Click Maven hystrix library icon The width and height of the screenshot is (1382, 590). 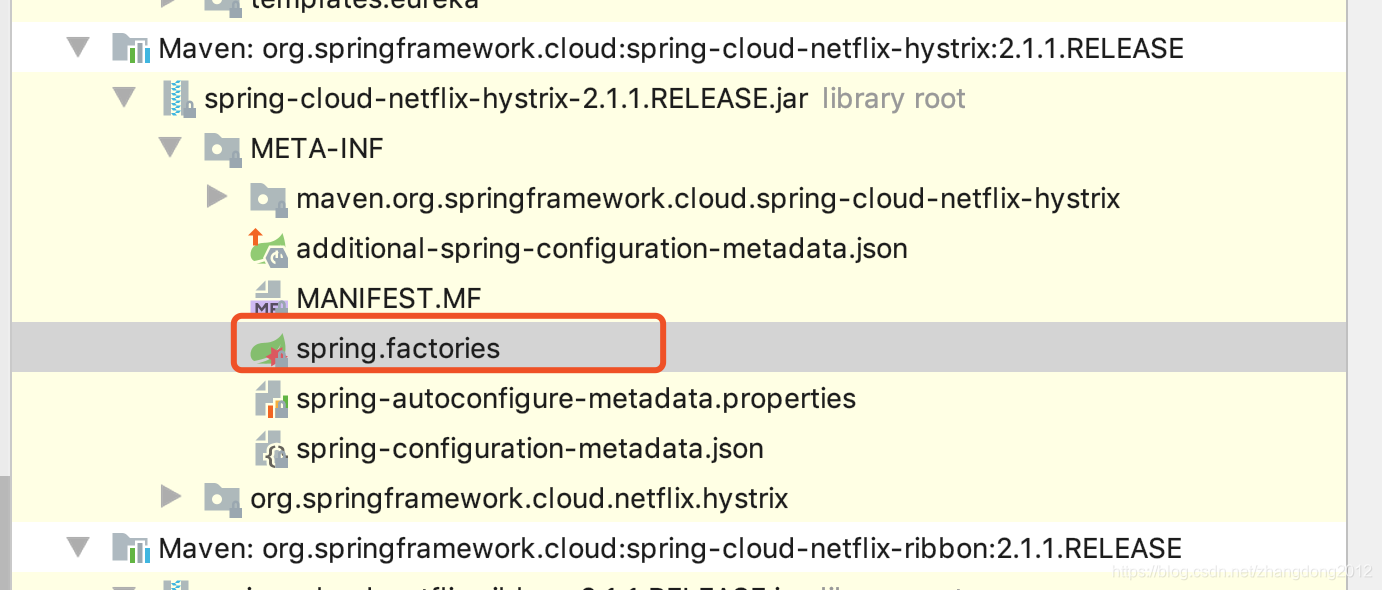(x=131, y=48)
